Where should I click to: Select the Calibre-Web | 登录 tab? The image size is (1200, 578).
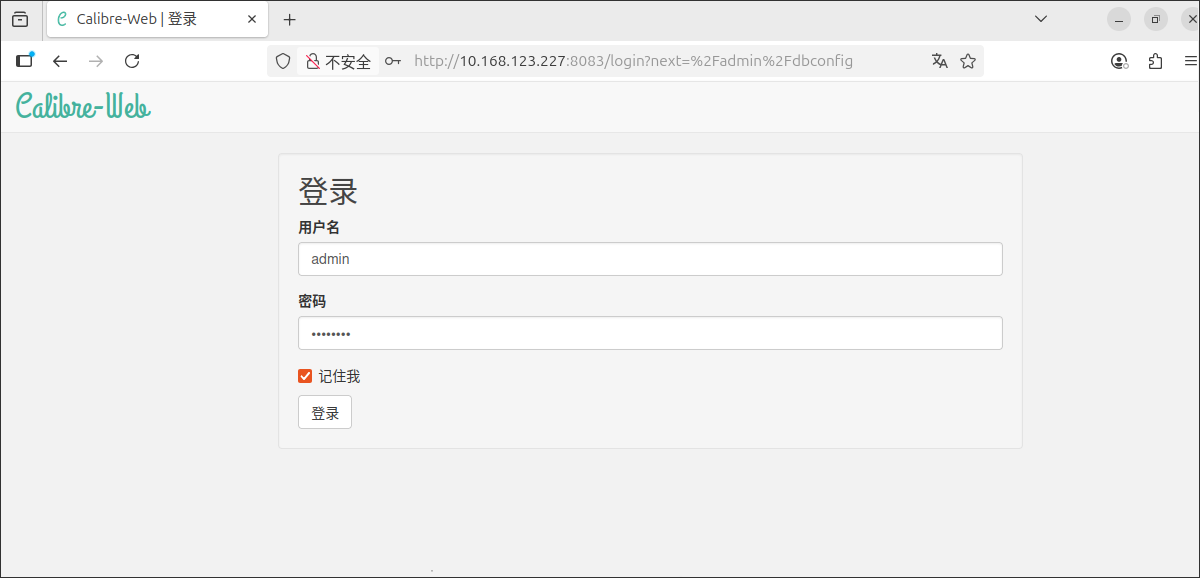click(140, 19)
